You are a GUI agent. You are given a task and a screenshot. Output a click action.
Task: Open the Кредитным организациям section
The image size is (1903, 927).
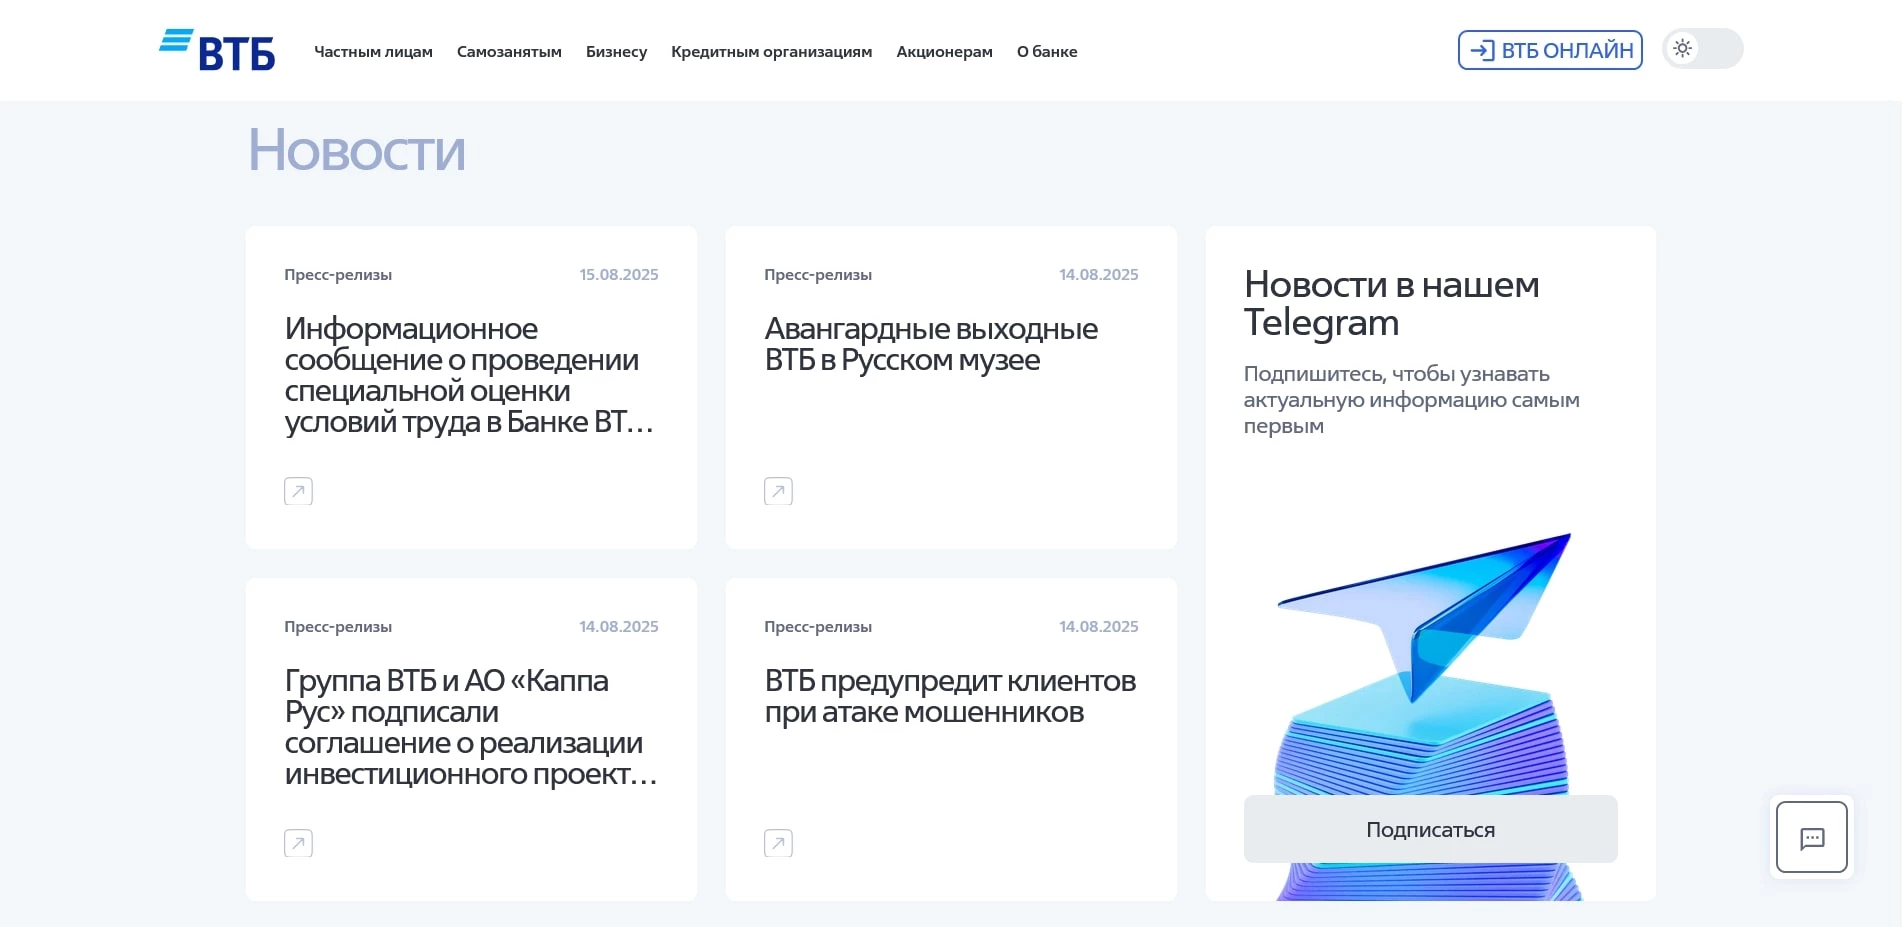(x=771, y=51)
